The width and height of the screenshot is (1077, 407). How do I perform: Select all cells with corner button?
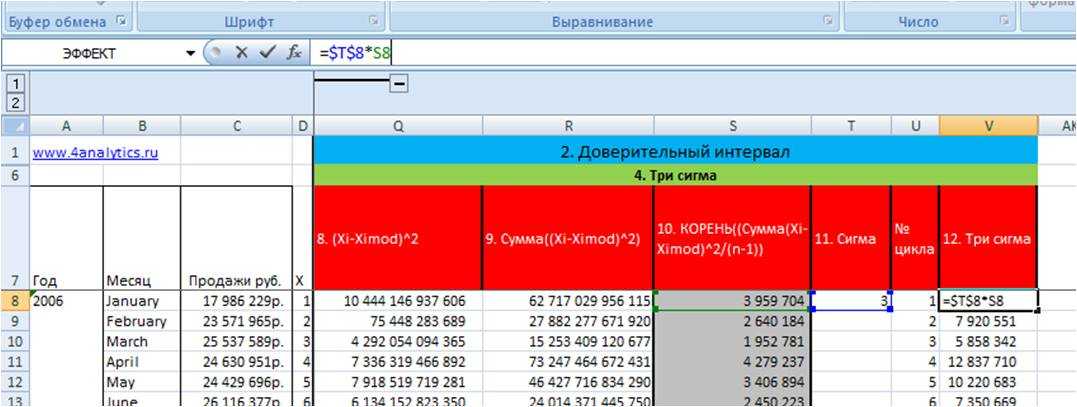tap(15, 126)
